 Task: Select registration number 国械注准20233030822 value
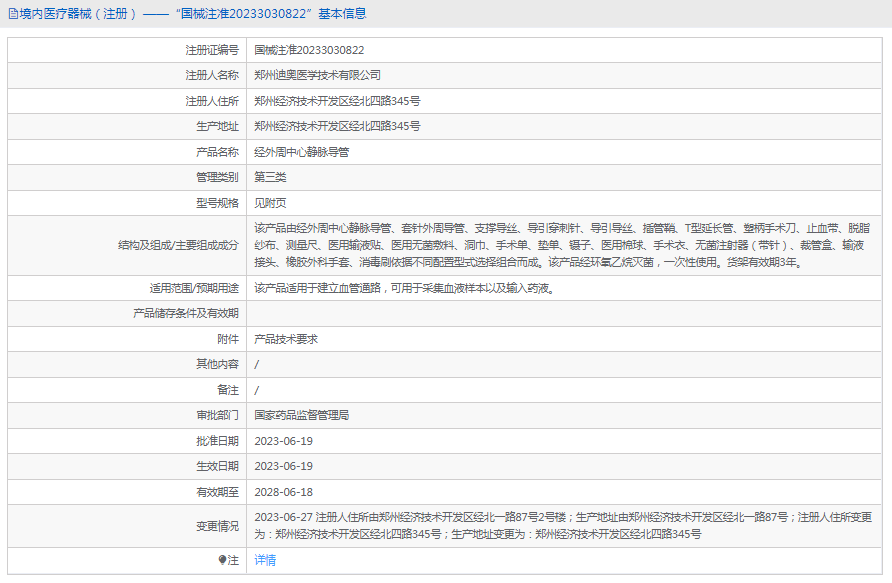click(309, 50)
